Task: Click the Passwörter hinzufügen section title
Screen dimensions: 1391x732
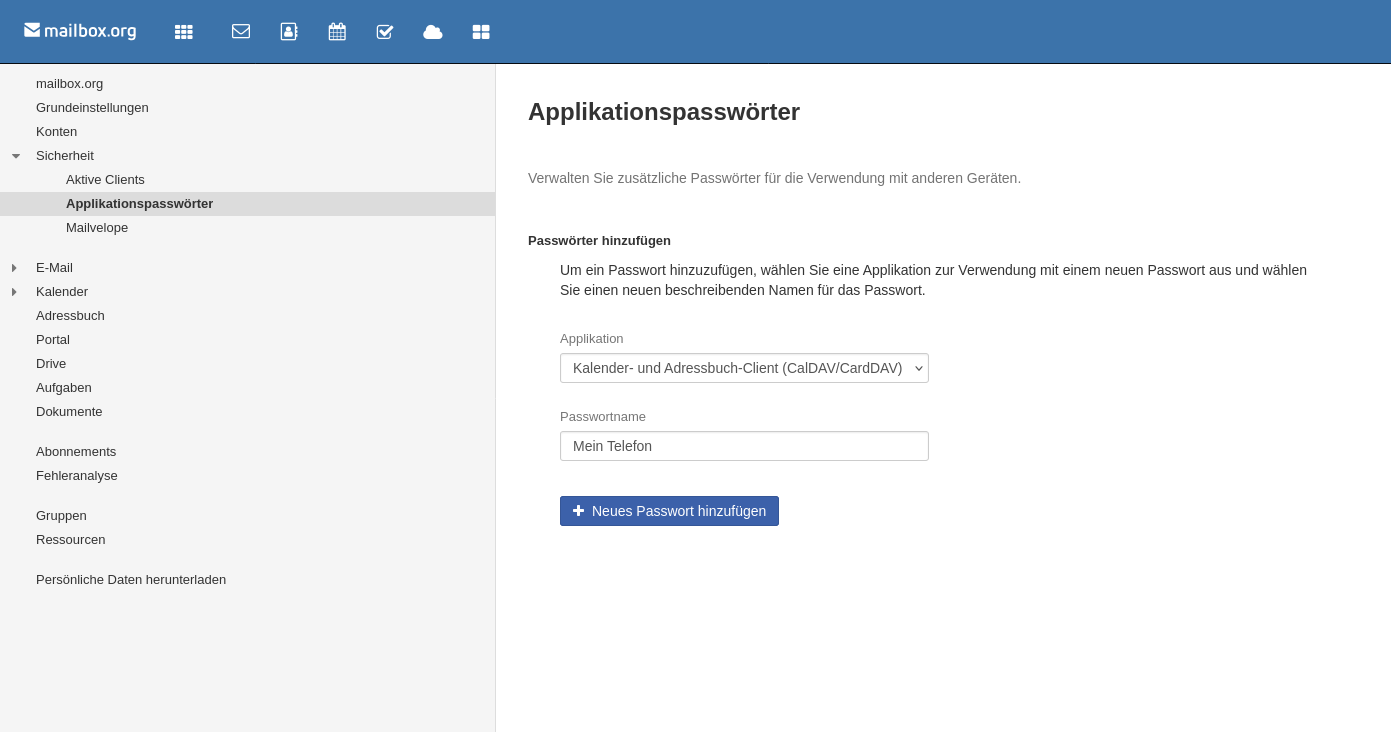Action: tap(599, 241)
